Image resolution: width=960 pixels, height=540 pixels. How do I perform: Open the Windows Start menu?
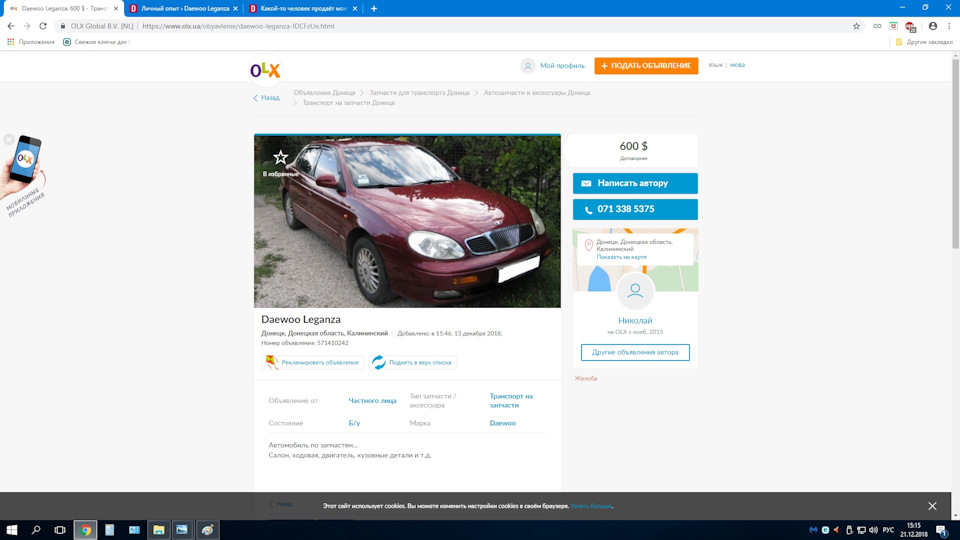coord(12,530)
